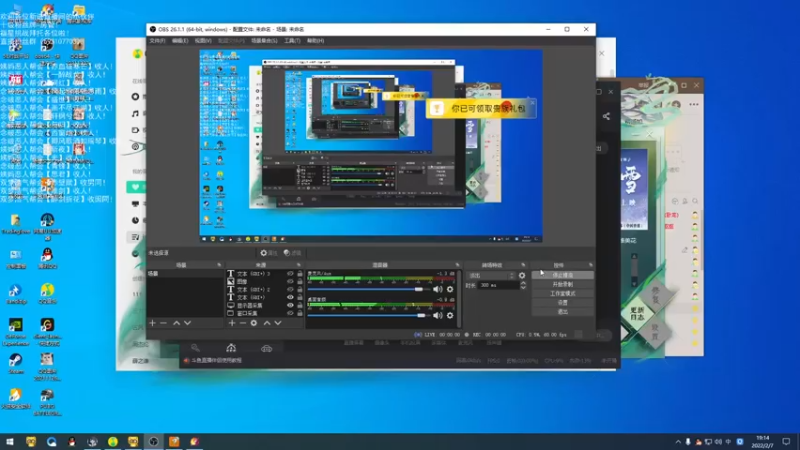This screenshot has width=800, height=450.
Task: Lock the 窗口采集 source
Action: [299, 313]
